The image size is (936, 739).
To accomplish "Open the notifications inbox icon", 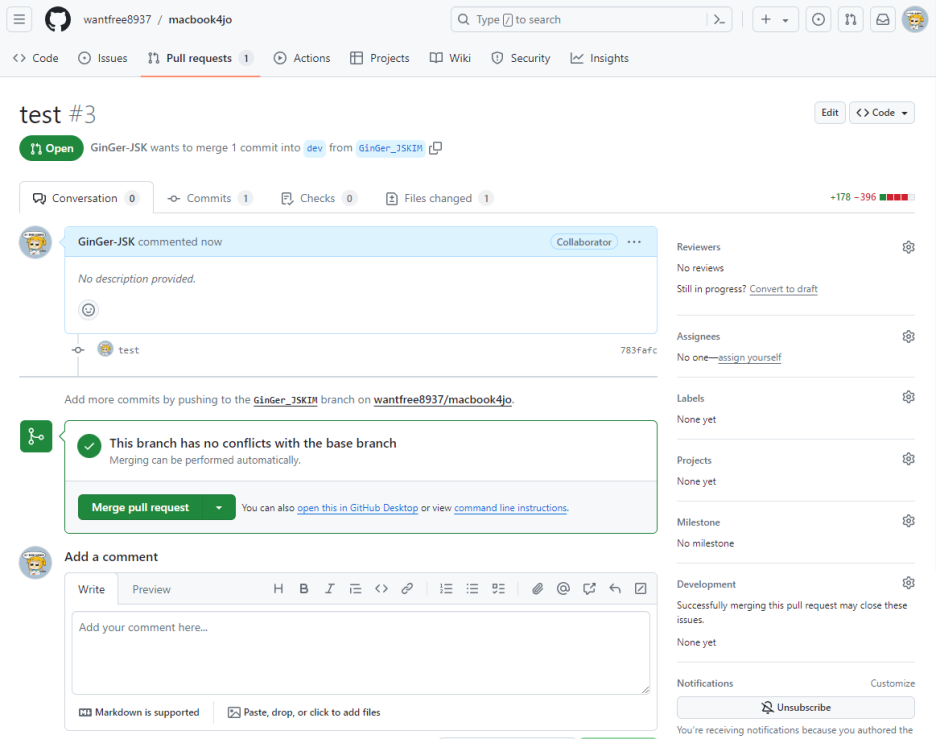I will click(883, 20).
